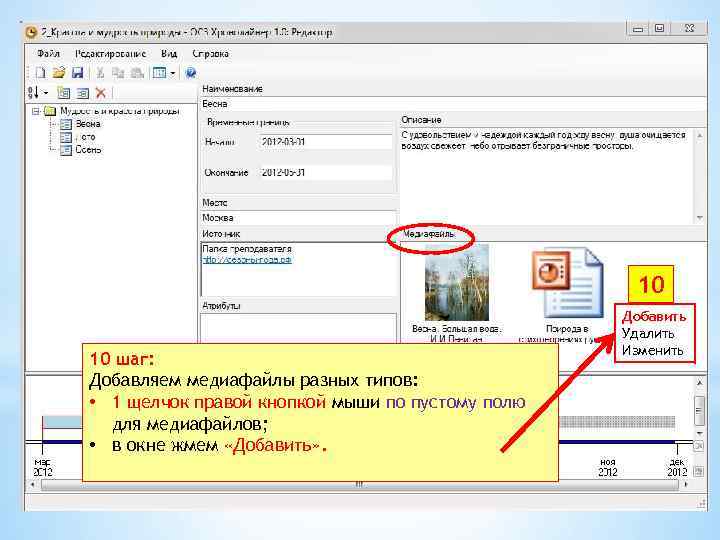Click the Окончание date field 2012-05-31
Image resolution: width=720 pixels, height=540 pixels.
pyautogui.click(x=326, y=173)
